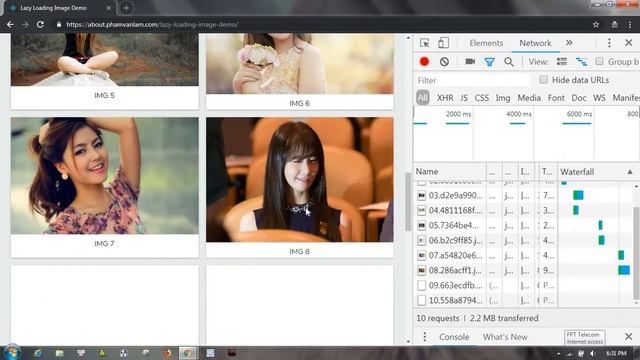640x360 pixels.
Task: Open network search with the magnifier icon
Action: tap(509, 62)
